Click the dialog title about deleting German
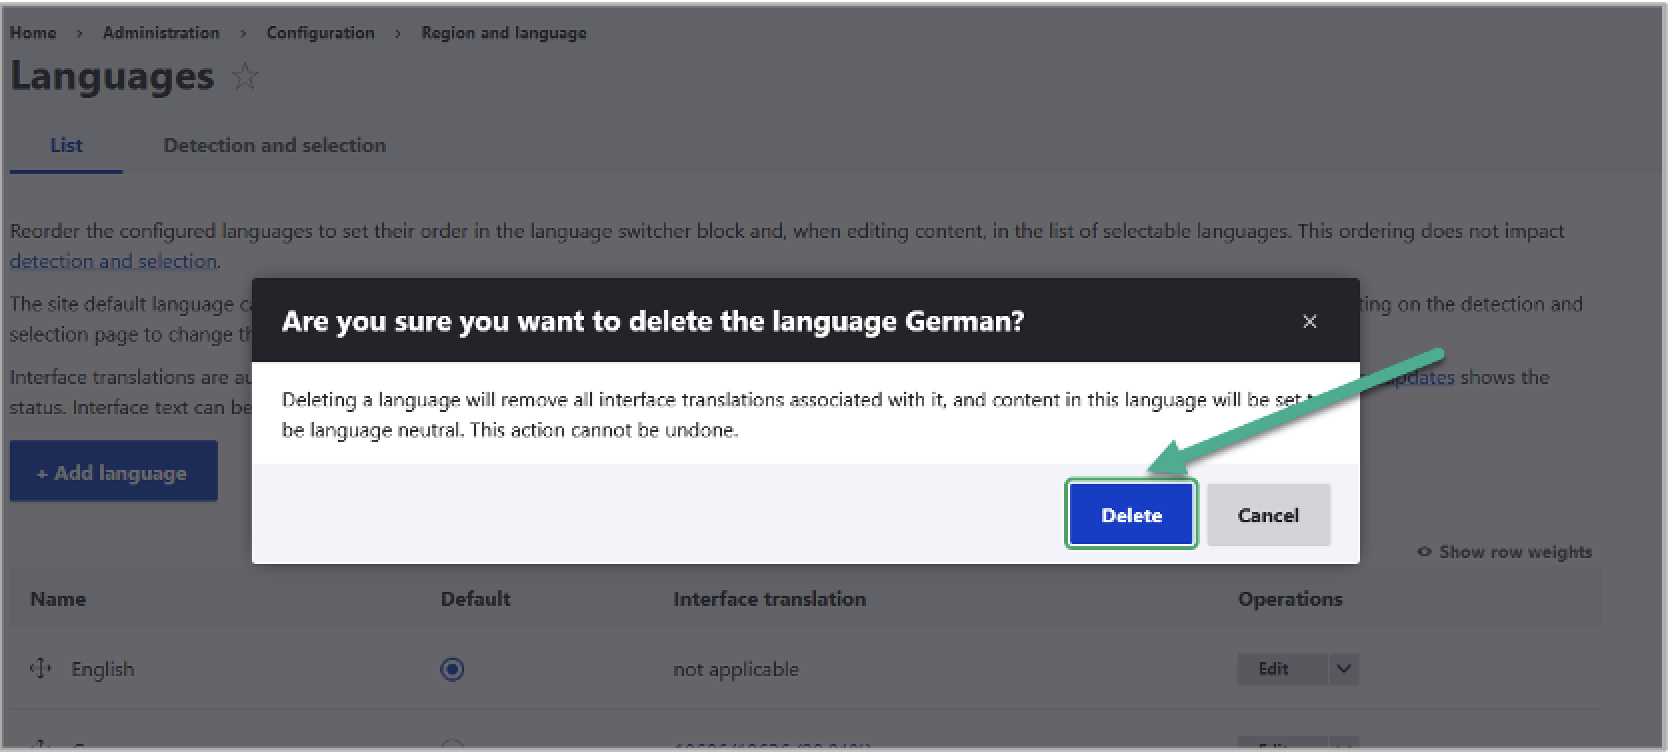 pos(653,321)
